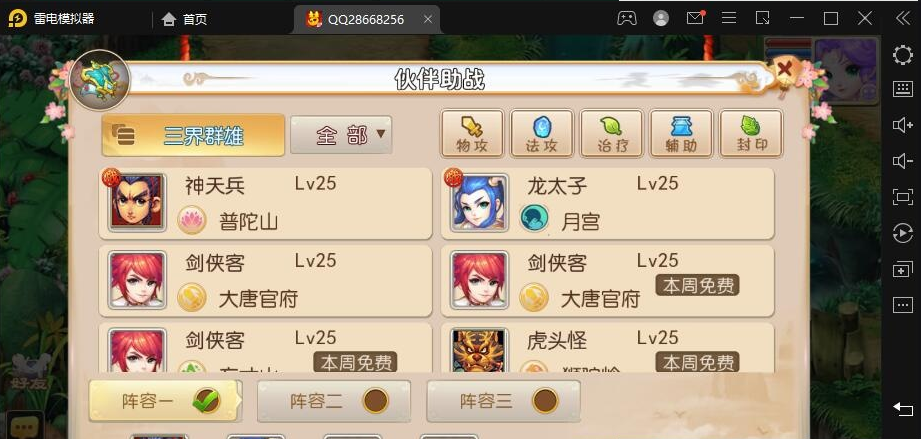
Task: Select the 神天兵 普陀山 partner card
Action: [x=265, y=203]
